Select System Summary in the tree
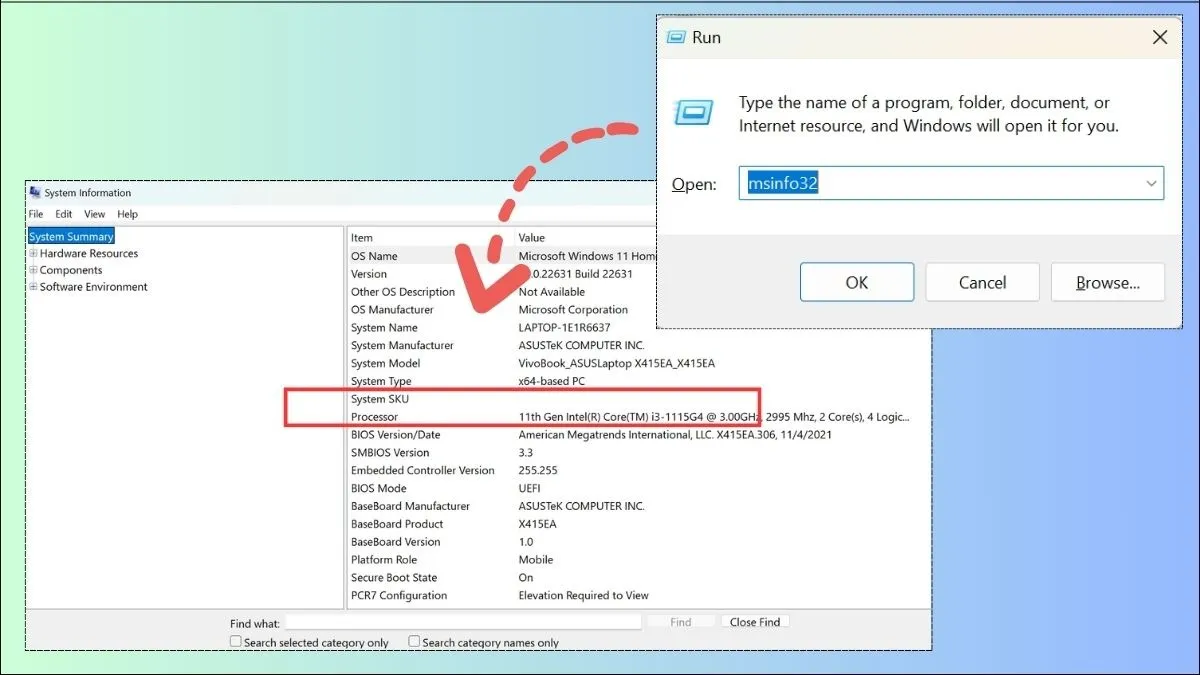The width and height of the screenshot is (1200, 675). coord(71,237)
